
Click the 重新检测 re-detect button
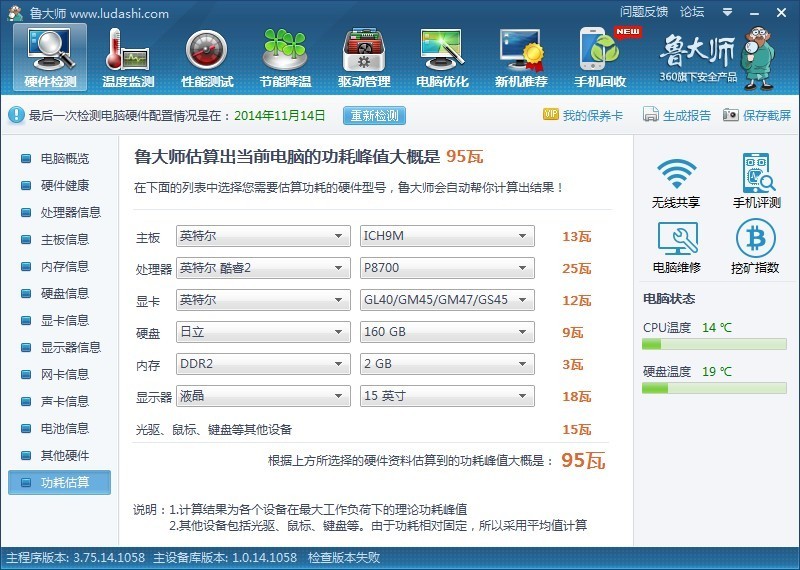(x=374, y=115)
